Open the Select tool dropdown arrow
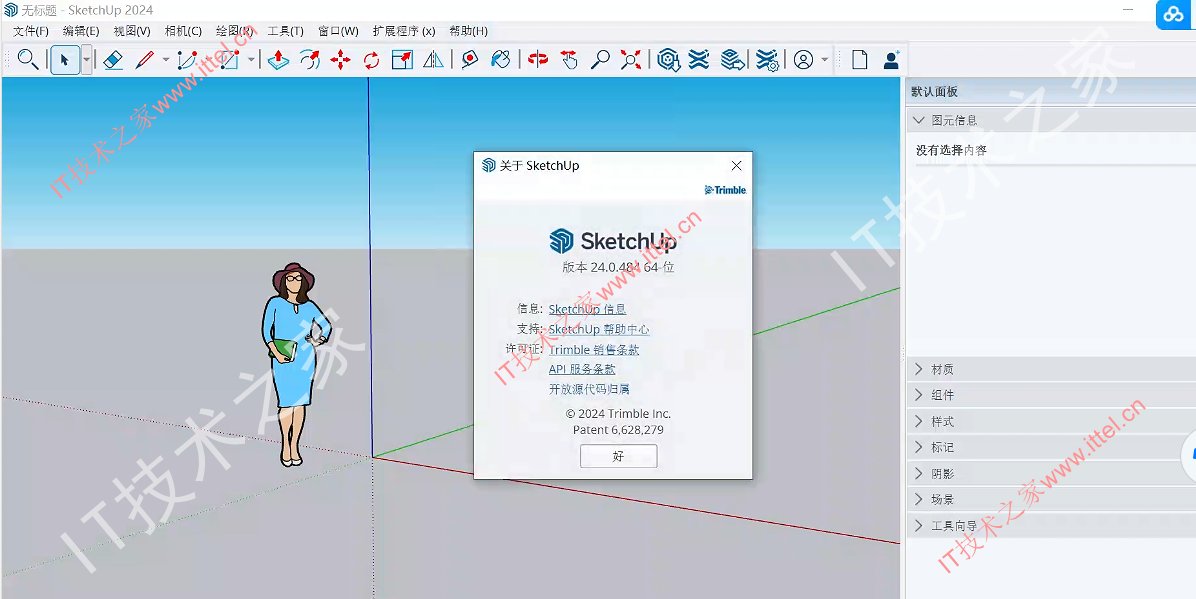Viewport: 1196px width, 599px height. pyautogui.click(x=86, y=60)
